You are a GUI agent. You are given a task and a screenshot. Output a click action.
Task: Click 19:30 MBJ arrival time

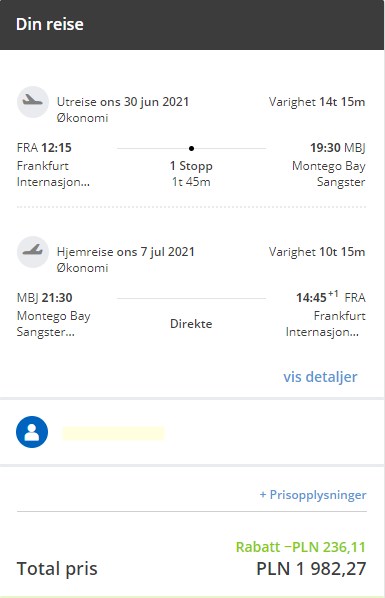(x=338, y=148)
